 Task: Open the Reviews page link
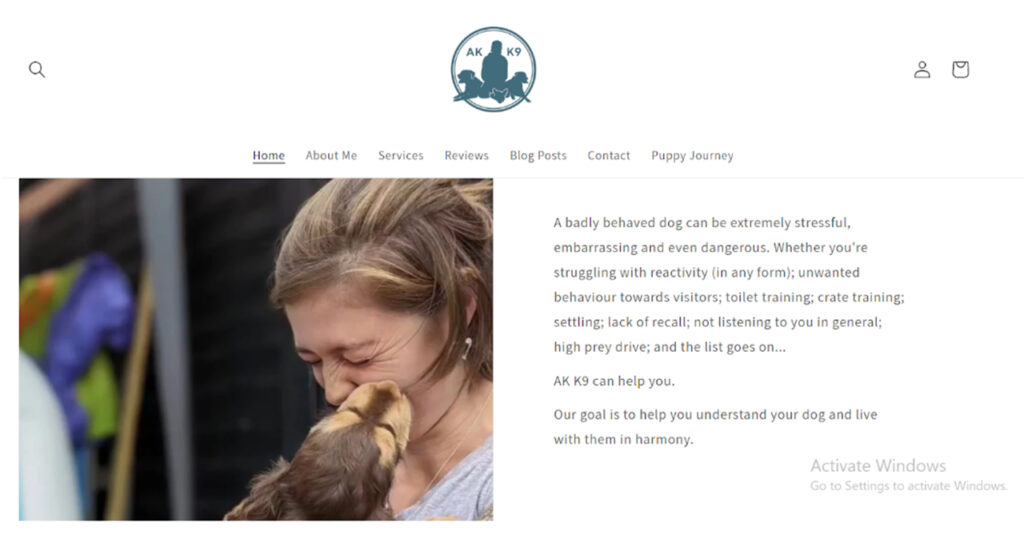click(x=466, y=156)
